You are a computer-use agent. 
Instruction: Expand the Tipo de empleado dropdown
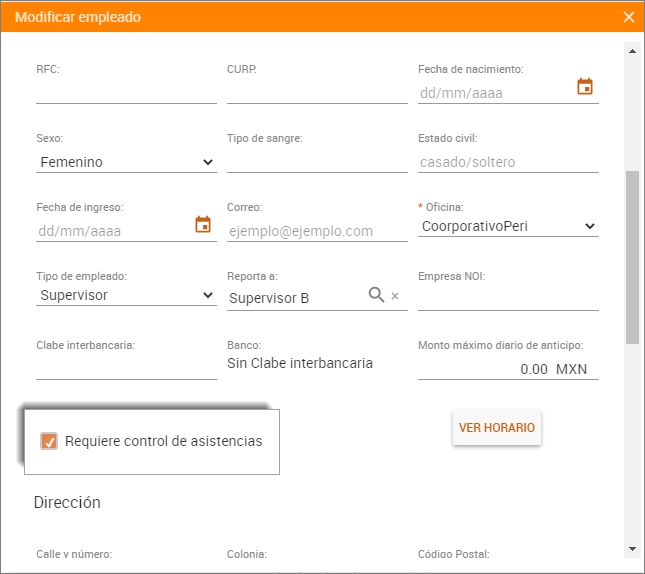[126, 295]
